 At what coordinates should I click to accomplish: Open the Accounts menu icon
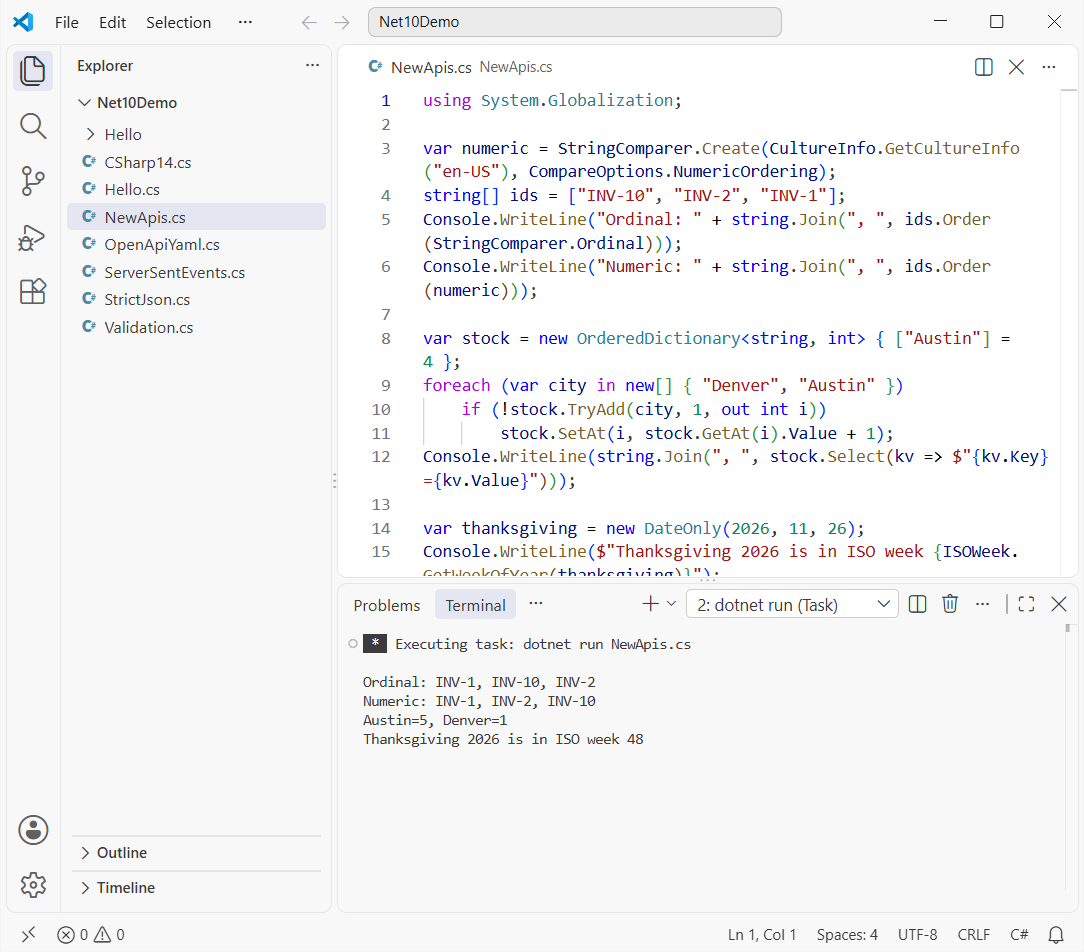[32, 830]
